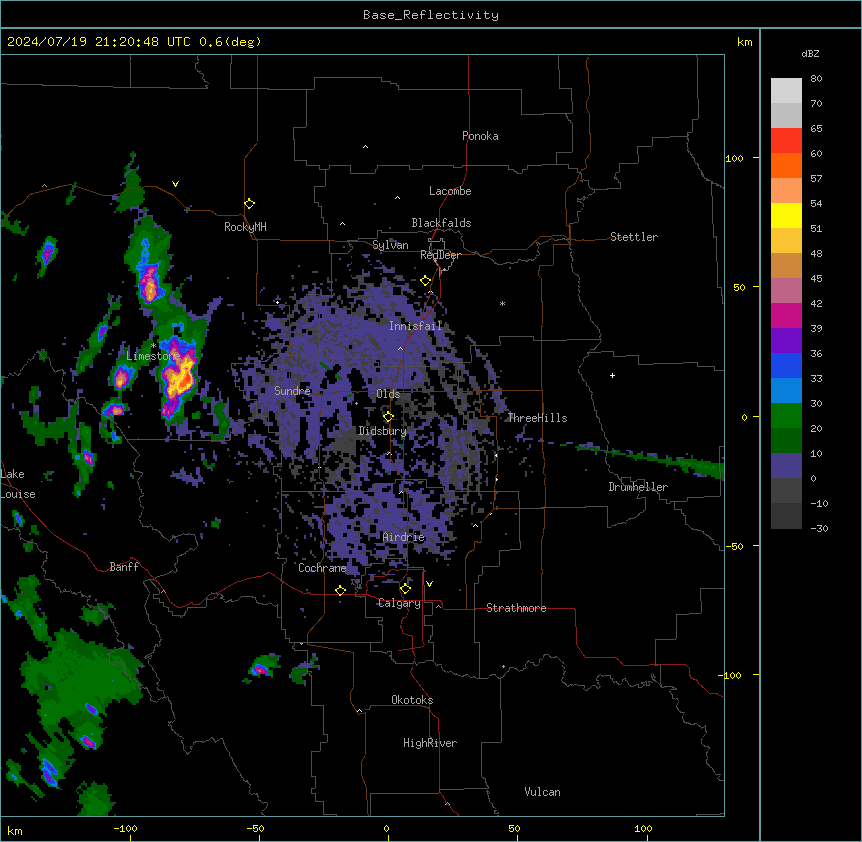
Task: Click the Banff town label
Action: pyautogui.click(x=124, y=567)
